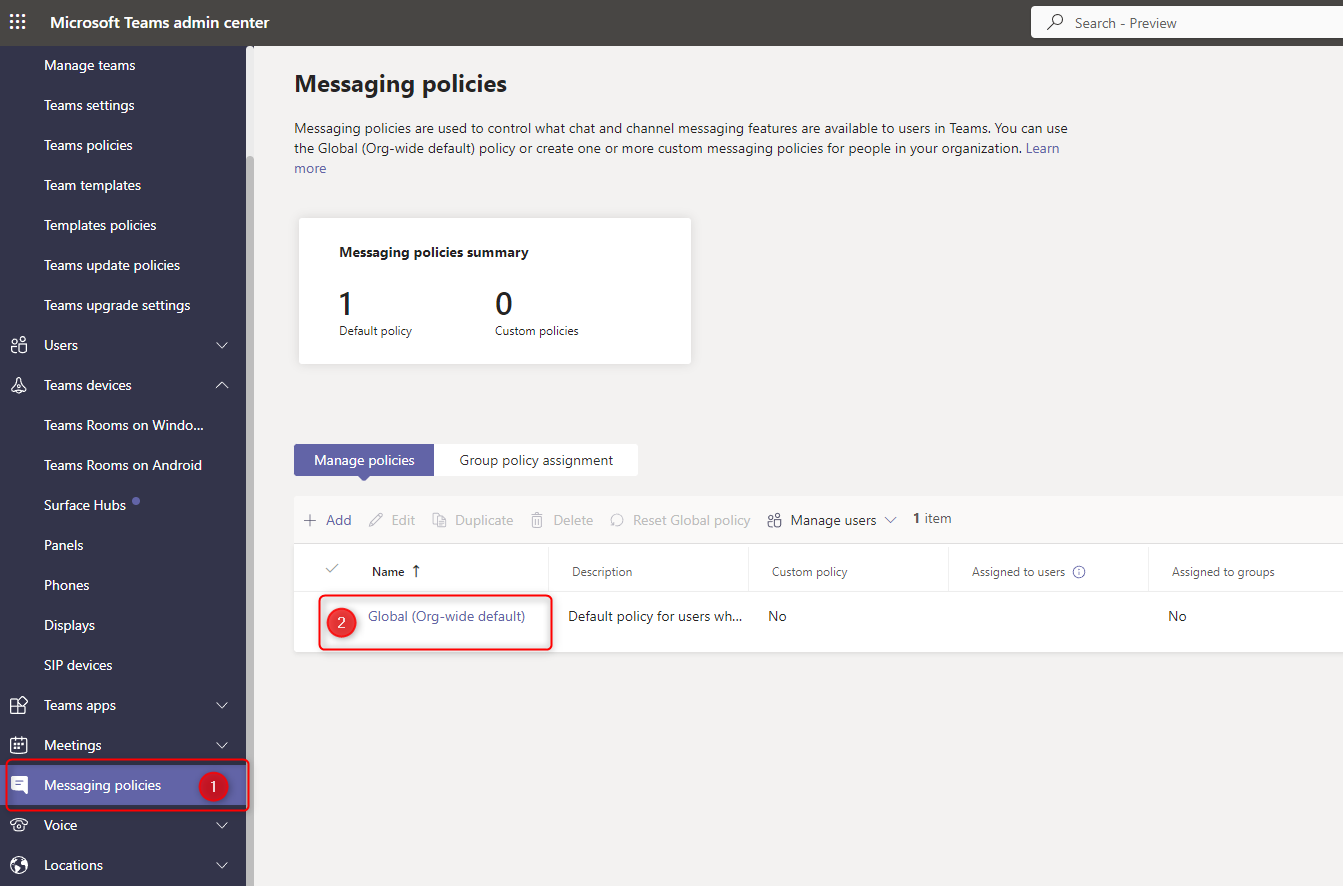Image resolution: width=1343 pixels, height=886 pixels.
Task: Open the app launcher waffle icon
Action: (x=18, y=22)
